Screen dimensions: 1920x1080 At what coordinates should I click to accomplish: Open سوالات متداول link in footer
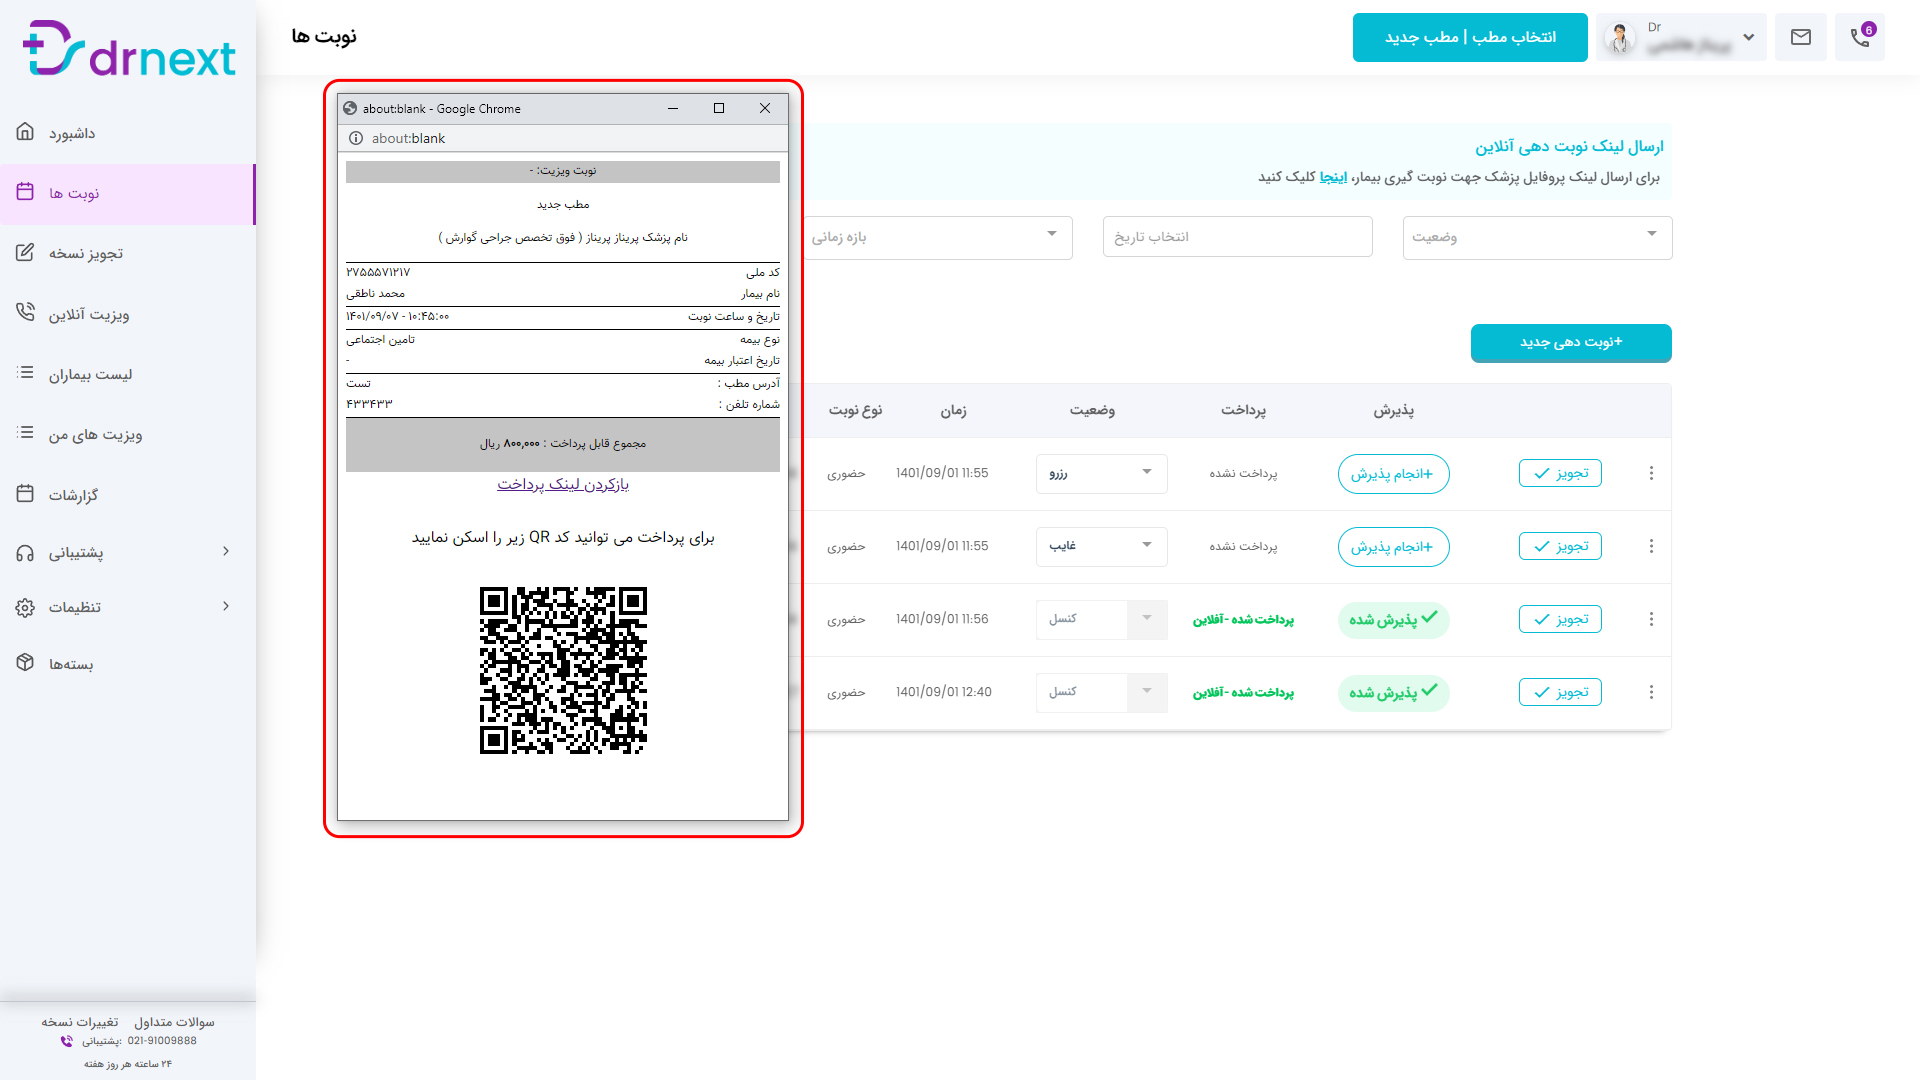pyautogui.click(x=175, y=1022)
